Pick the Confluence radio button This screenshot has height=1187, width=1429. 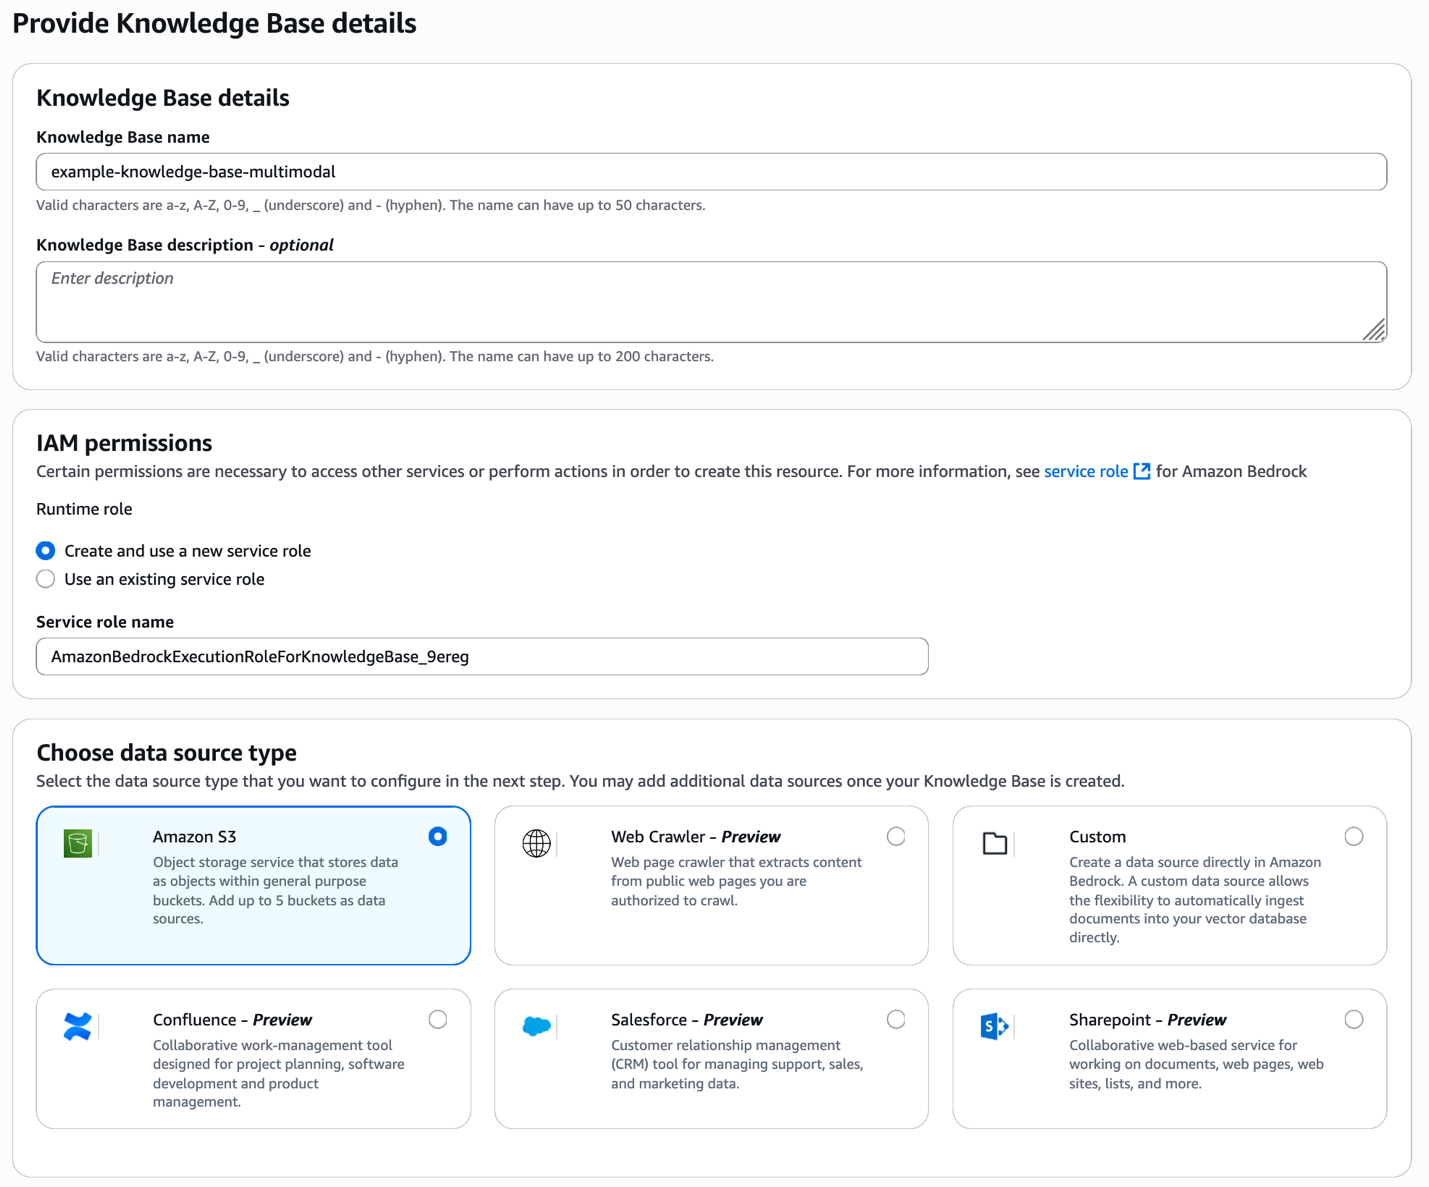(438, 1019)
